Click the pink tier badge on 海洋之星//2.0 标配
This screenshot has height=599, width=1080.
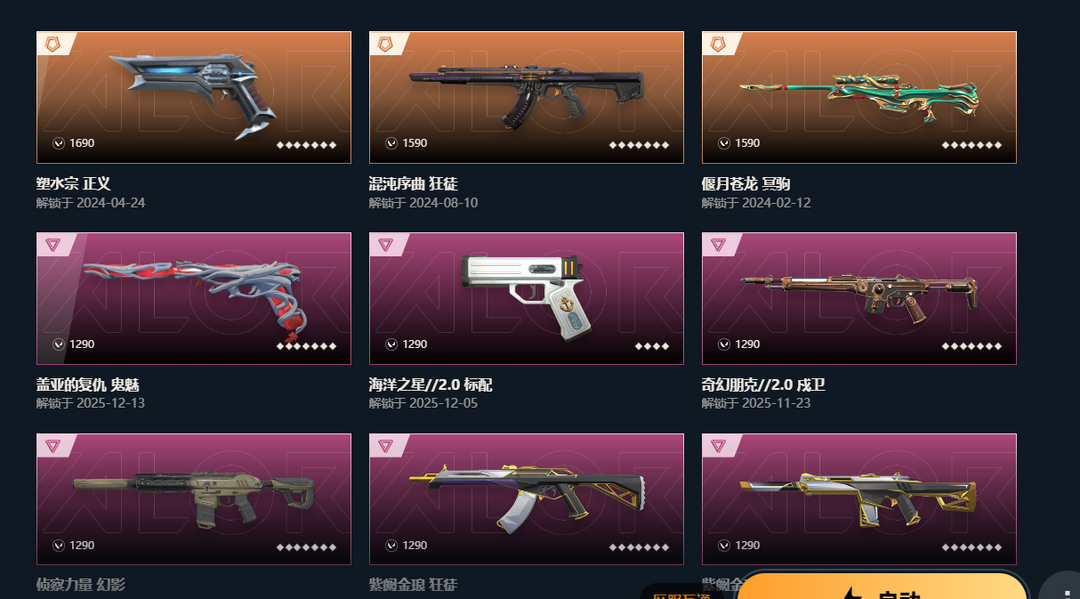tap(386, 244)
